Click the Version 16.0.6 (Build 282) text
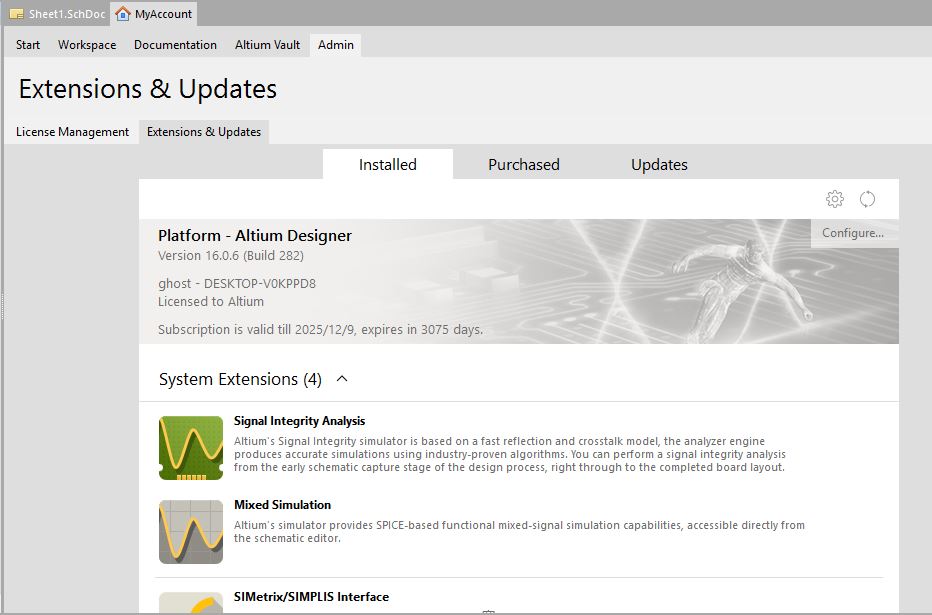 pyautogui.click(x=231, y=256)
